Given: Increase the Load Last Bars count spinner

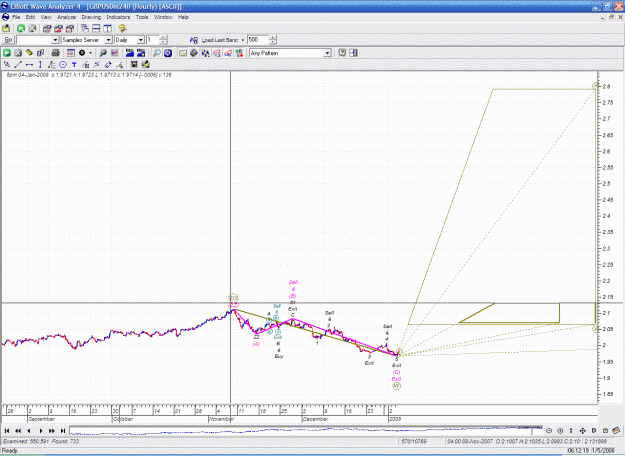Looking at the screenshot, I should (x=273, y=38).
